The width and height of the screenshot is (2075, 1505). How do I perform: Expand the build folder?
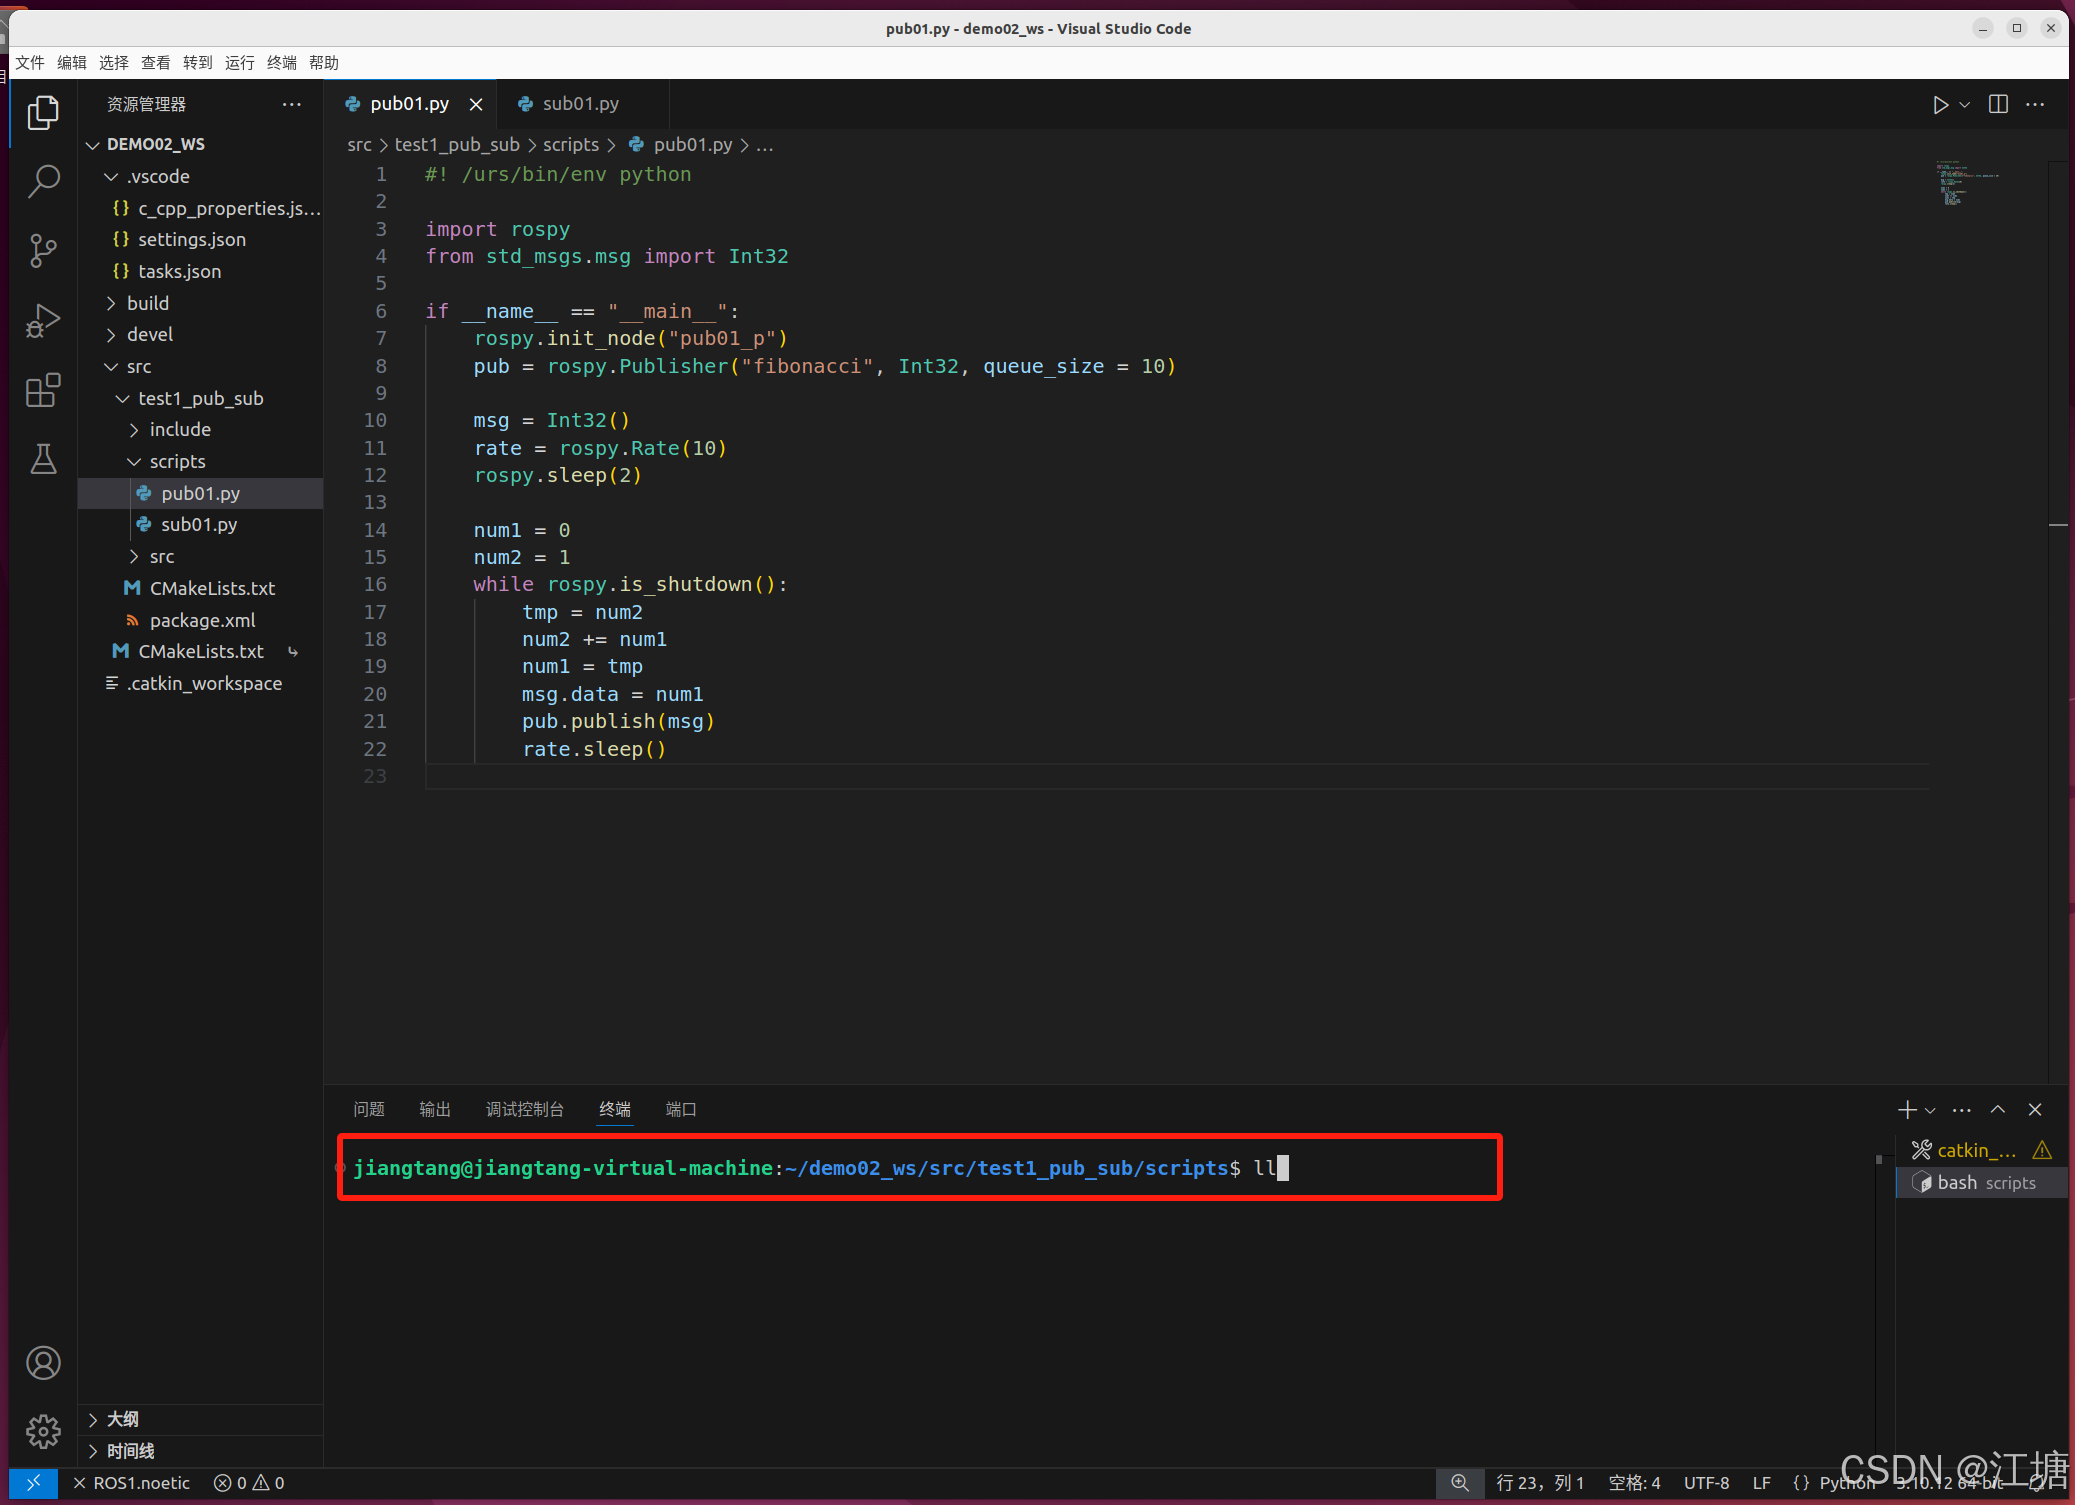148,303
